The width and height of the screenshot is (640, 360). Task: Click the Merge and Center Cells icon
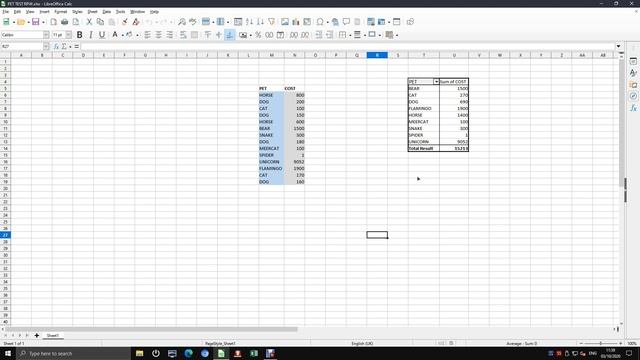click(x=194, y=35)
